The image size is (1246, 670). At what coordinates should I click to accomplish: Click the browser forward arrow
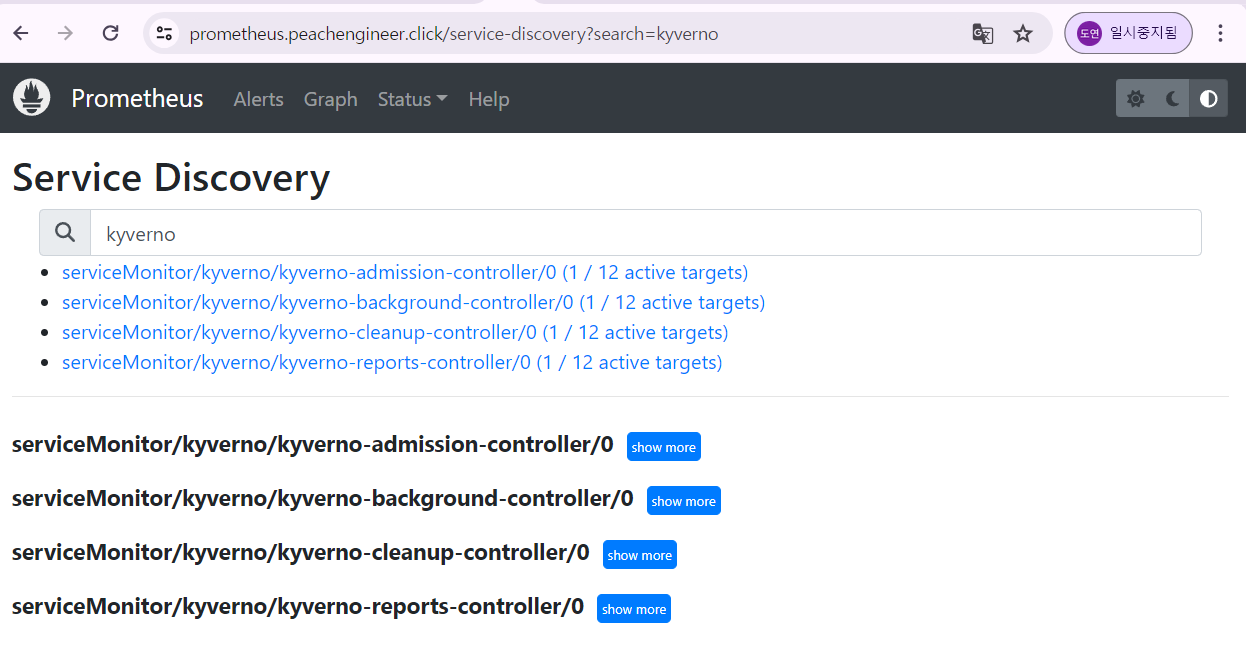[x=66, y=33]
